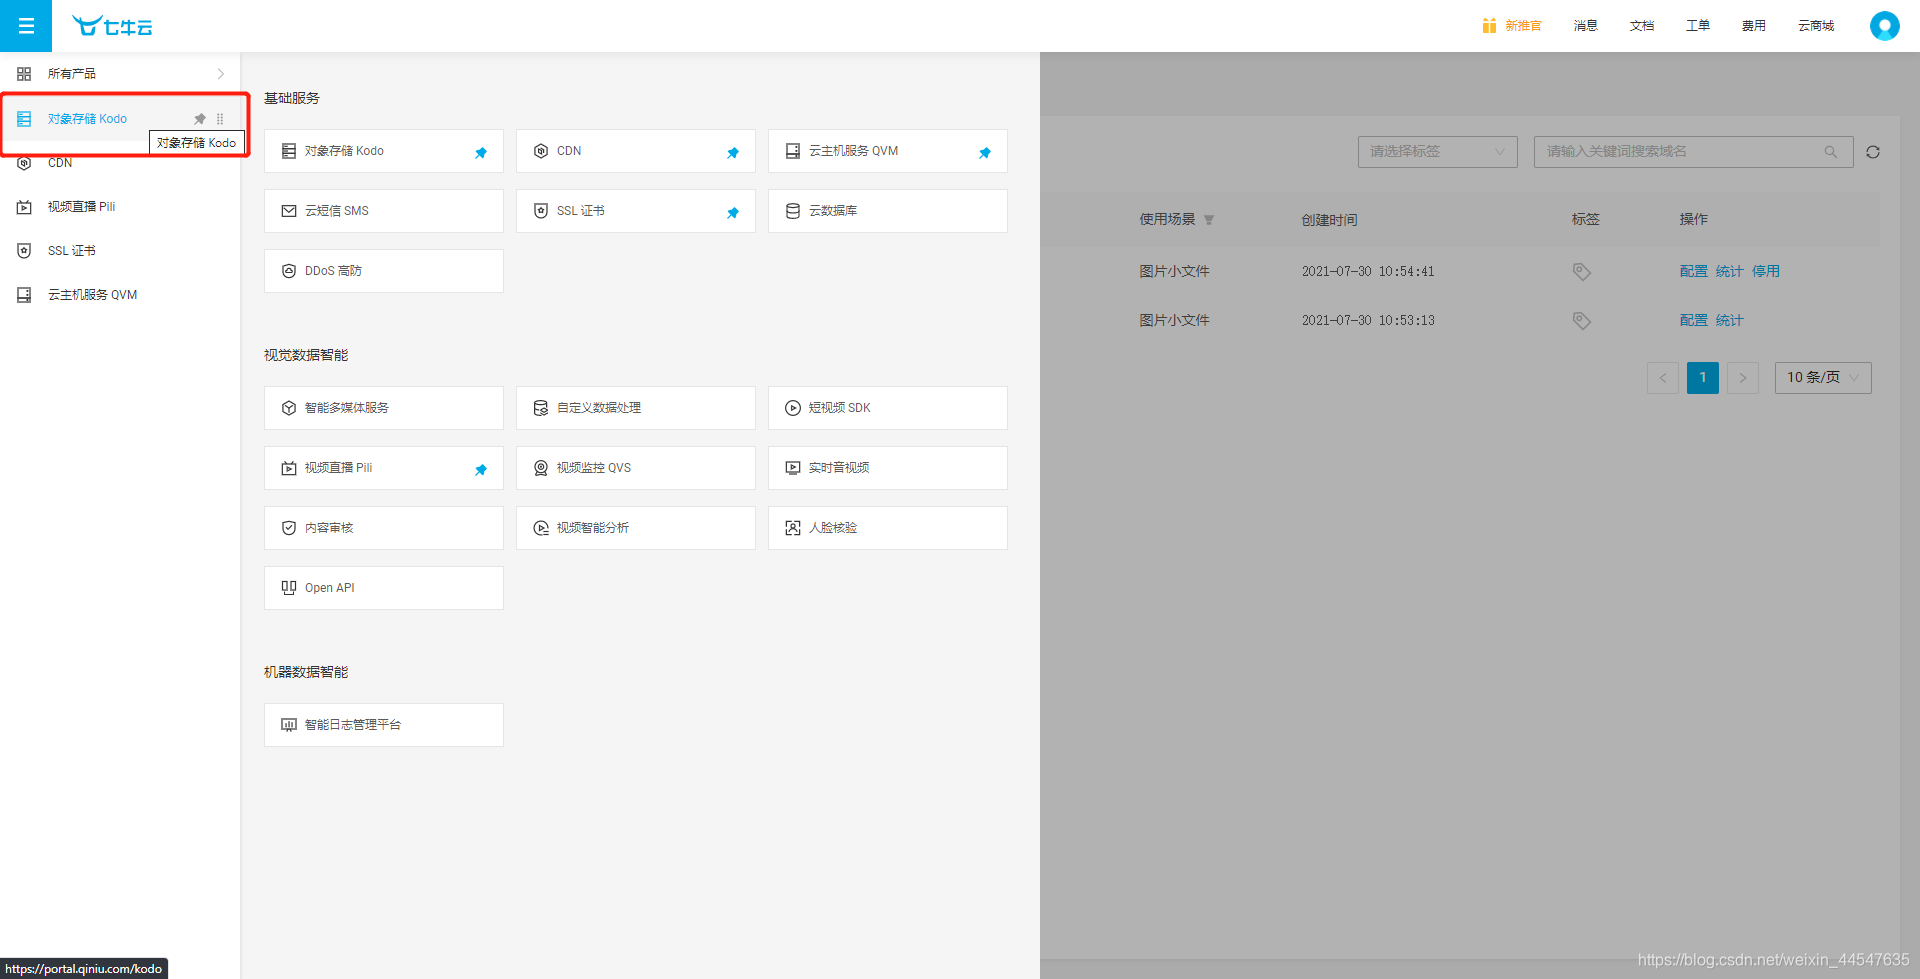Unpin CDN from the sidebar
The height and width of the screenshot is (979, 1920).
point(733,152)
